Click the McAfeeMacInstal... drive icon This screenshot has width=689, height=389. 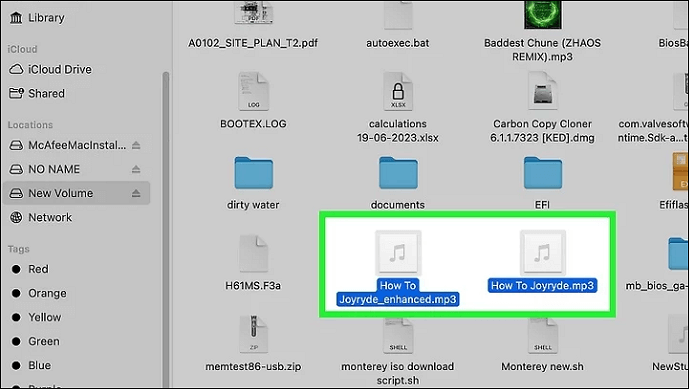[x=16, y=145]
